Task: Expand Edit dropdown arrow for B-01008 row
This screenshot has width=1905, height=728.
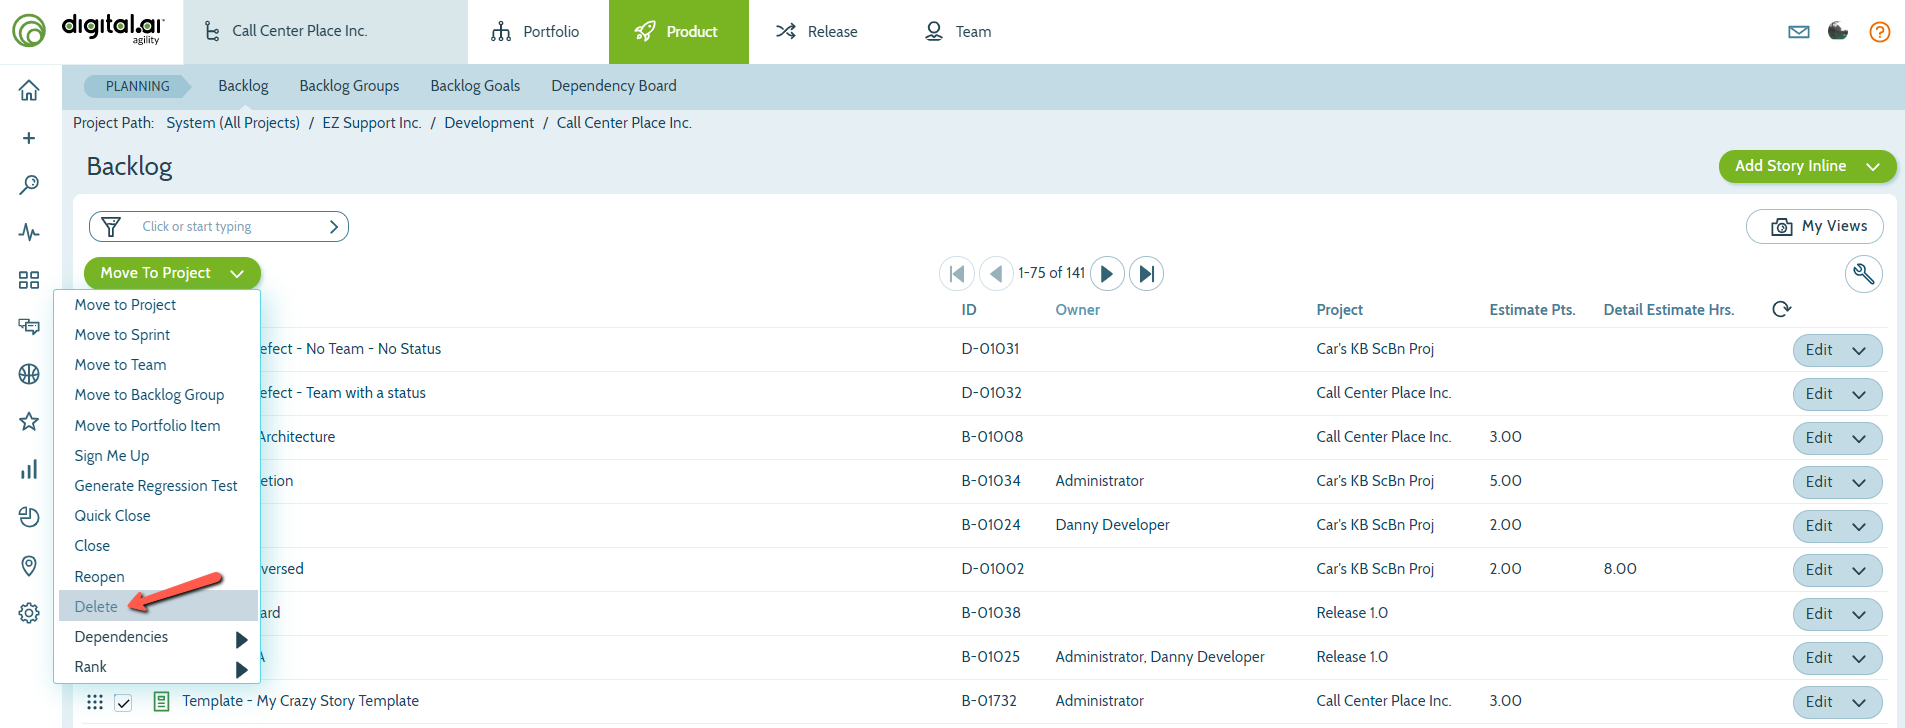Action: 1859,438
